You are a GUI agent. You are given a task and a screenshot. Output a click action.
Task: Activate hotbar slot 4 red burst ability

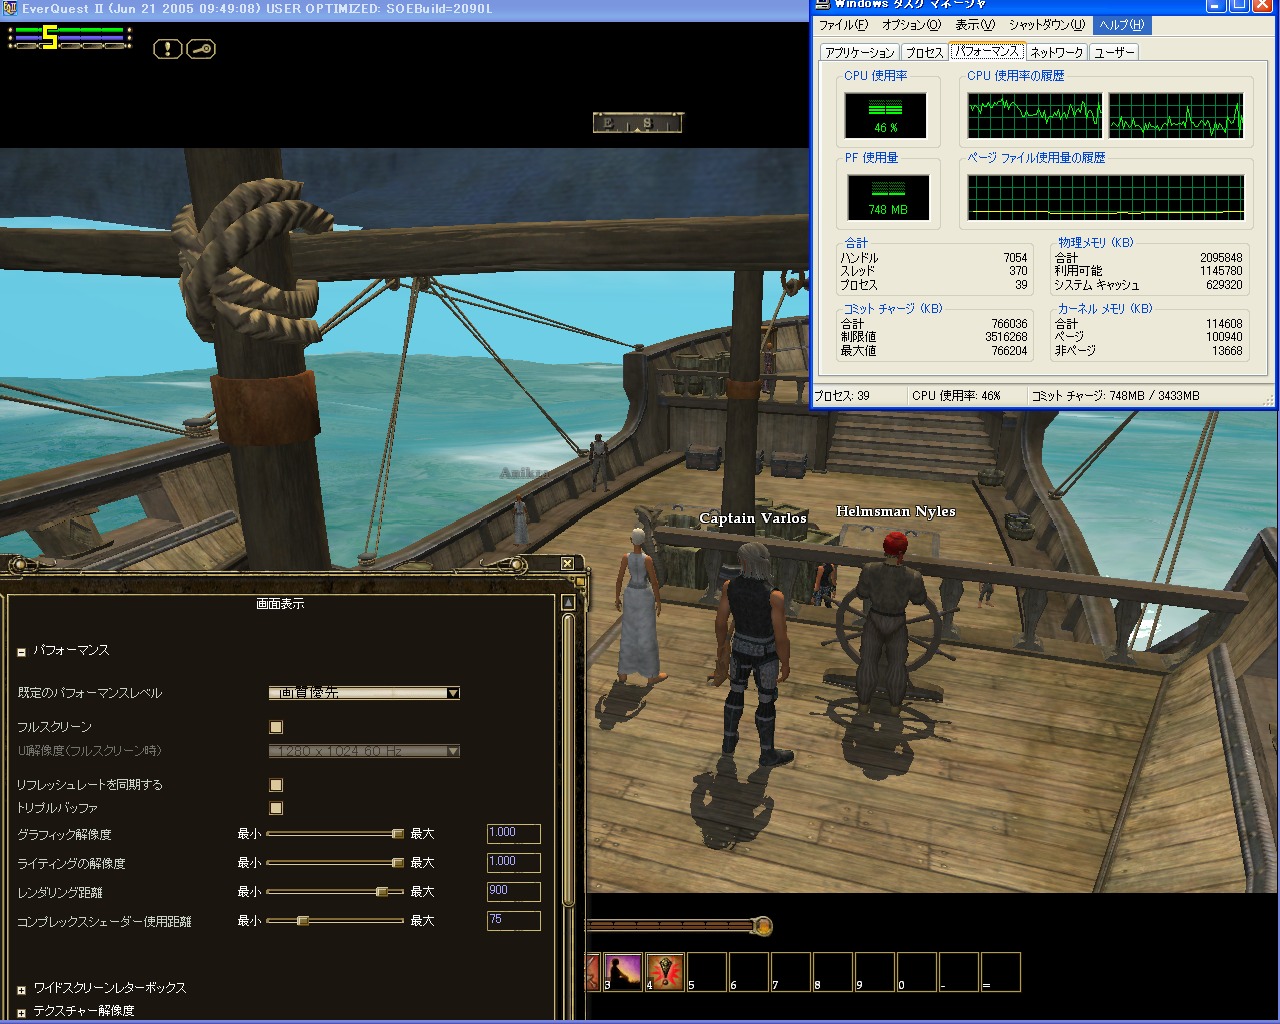tap(664, 972)
